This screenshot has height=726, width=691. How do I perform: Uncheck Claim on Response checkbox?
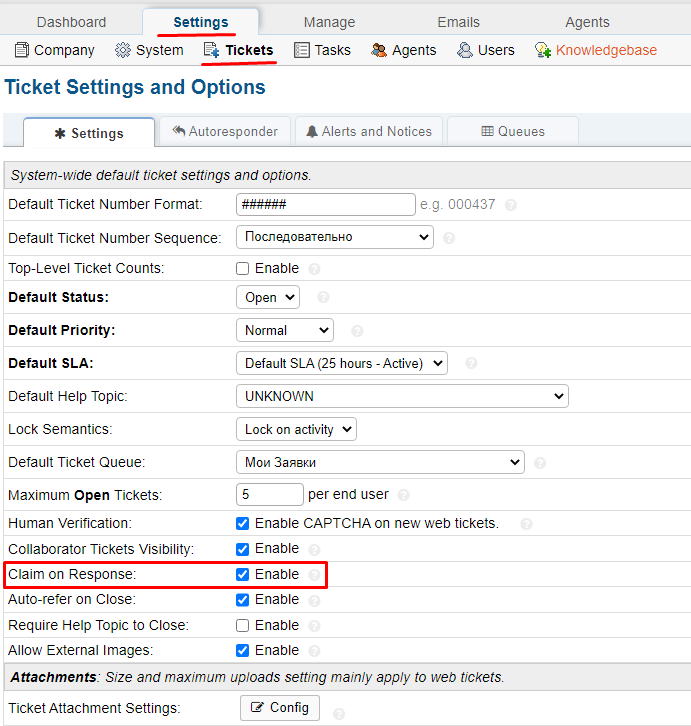(x=242, y=575)
